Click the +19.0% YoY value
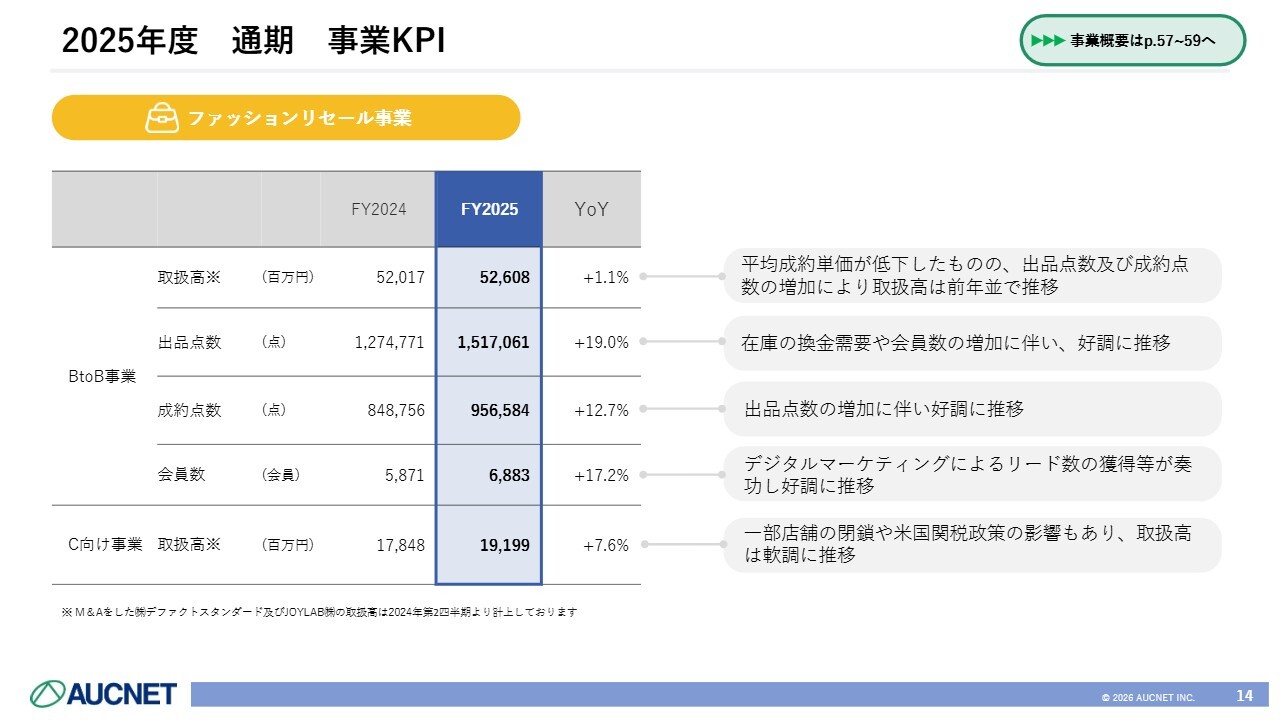 click(601, 342)
